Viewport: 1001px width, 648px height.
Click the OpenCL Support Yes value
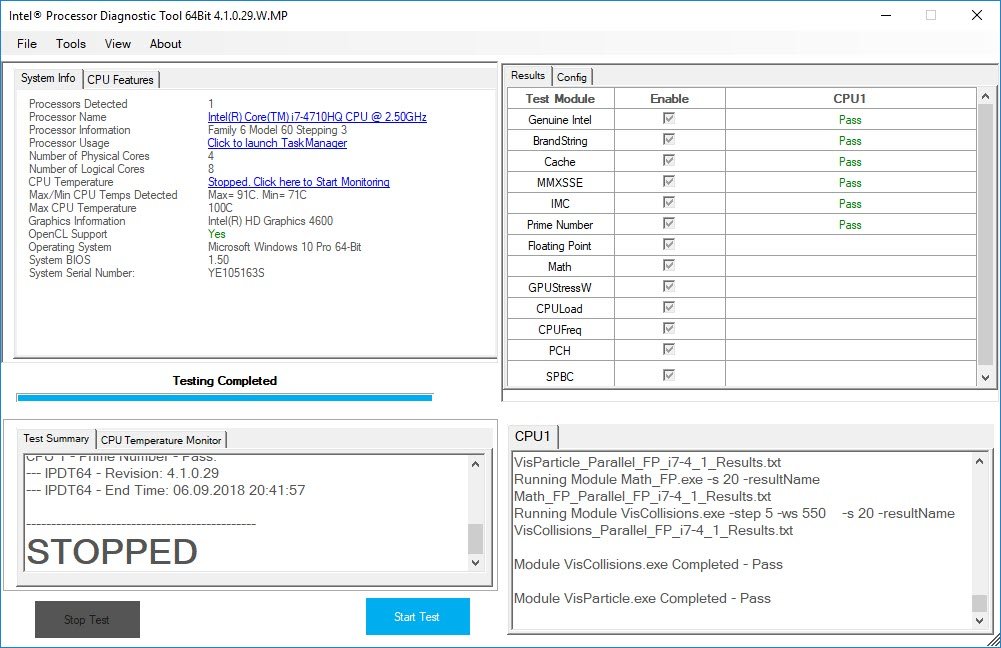(x=217, y=234)
